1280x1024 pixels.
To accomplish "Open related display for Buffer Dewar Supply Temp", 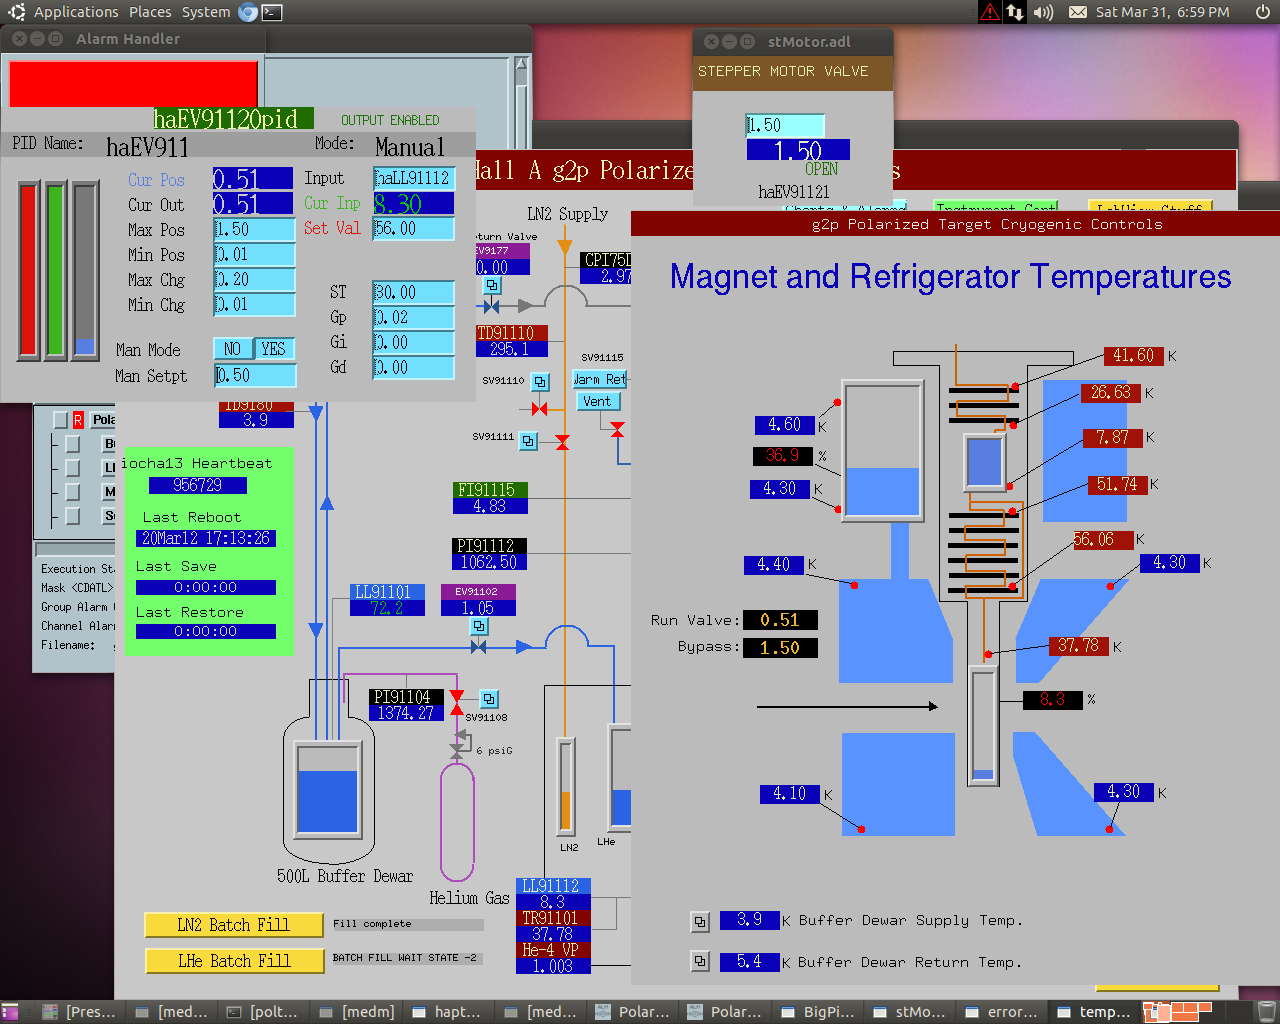I will (x=700, y=921).
